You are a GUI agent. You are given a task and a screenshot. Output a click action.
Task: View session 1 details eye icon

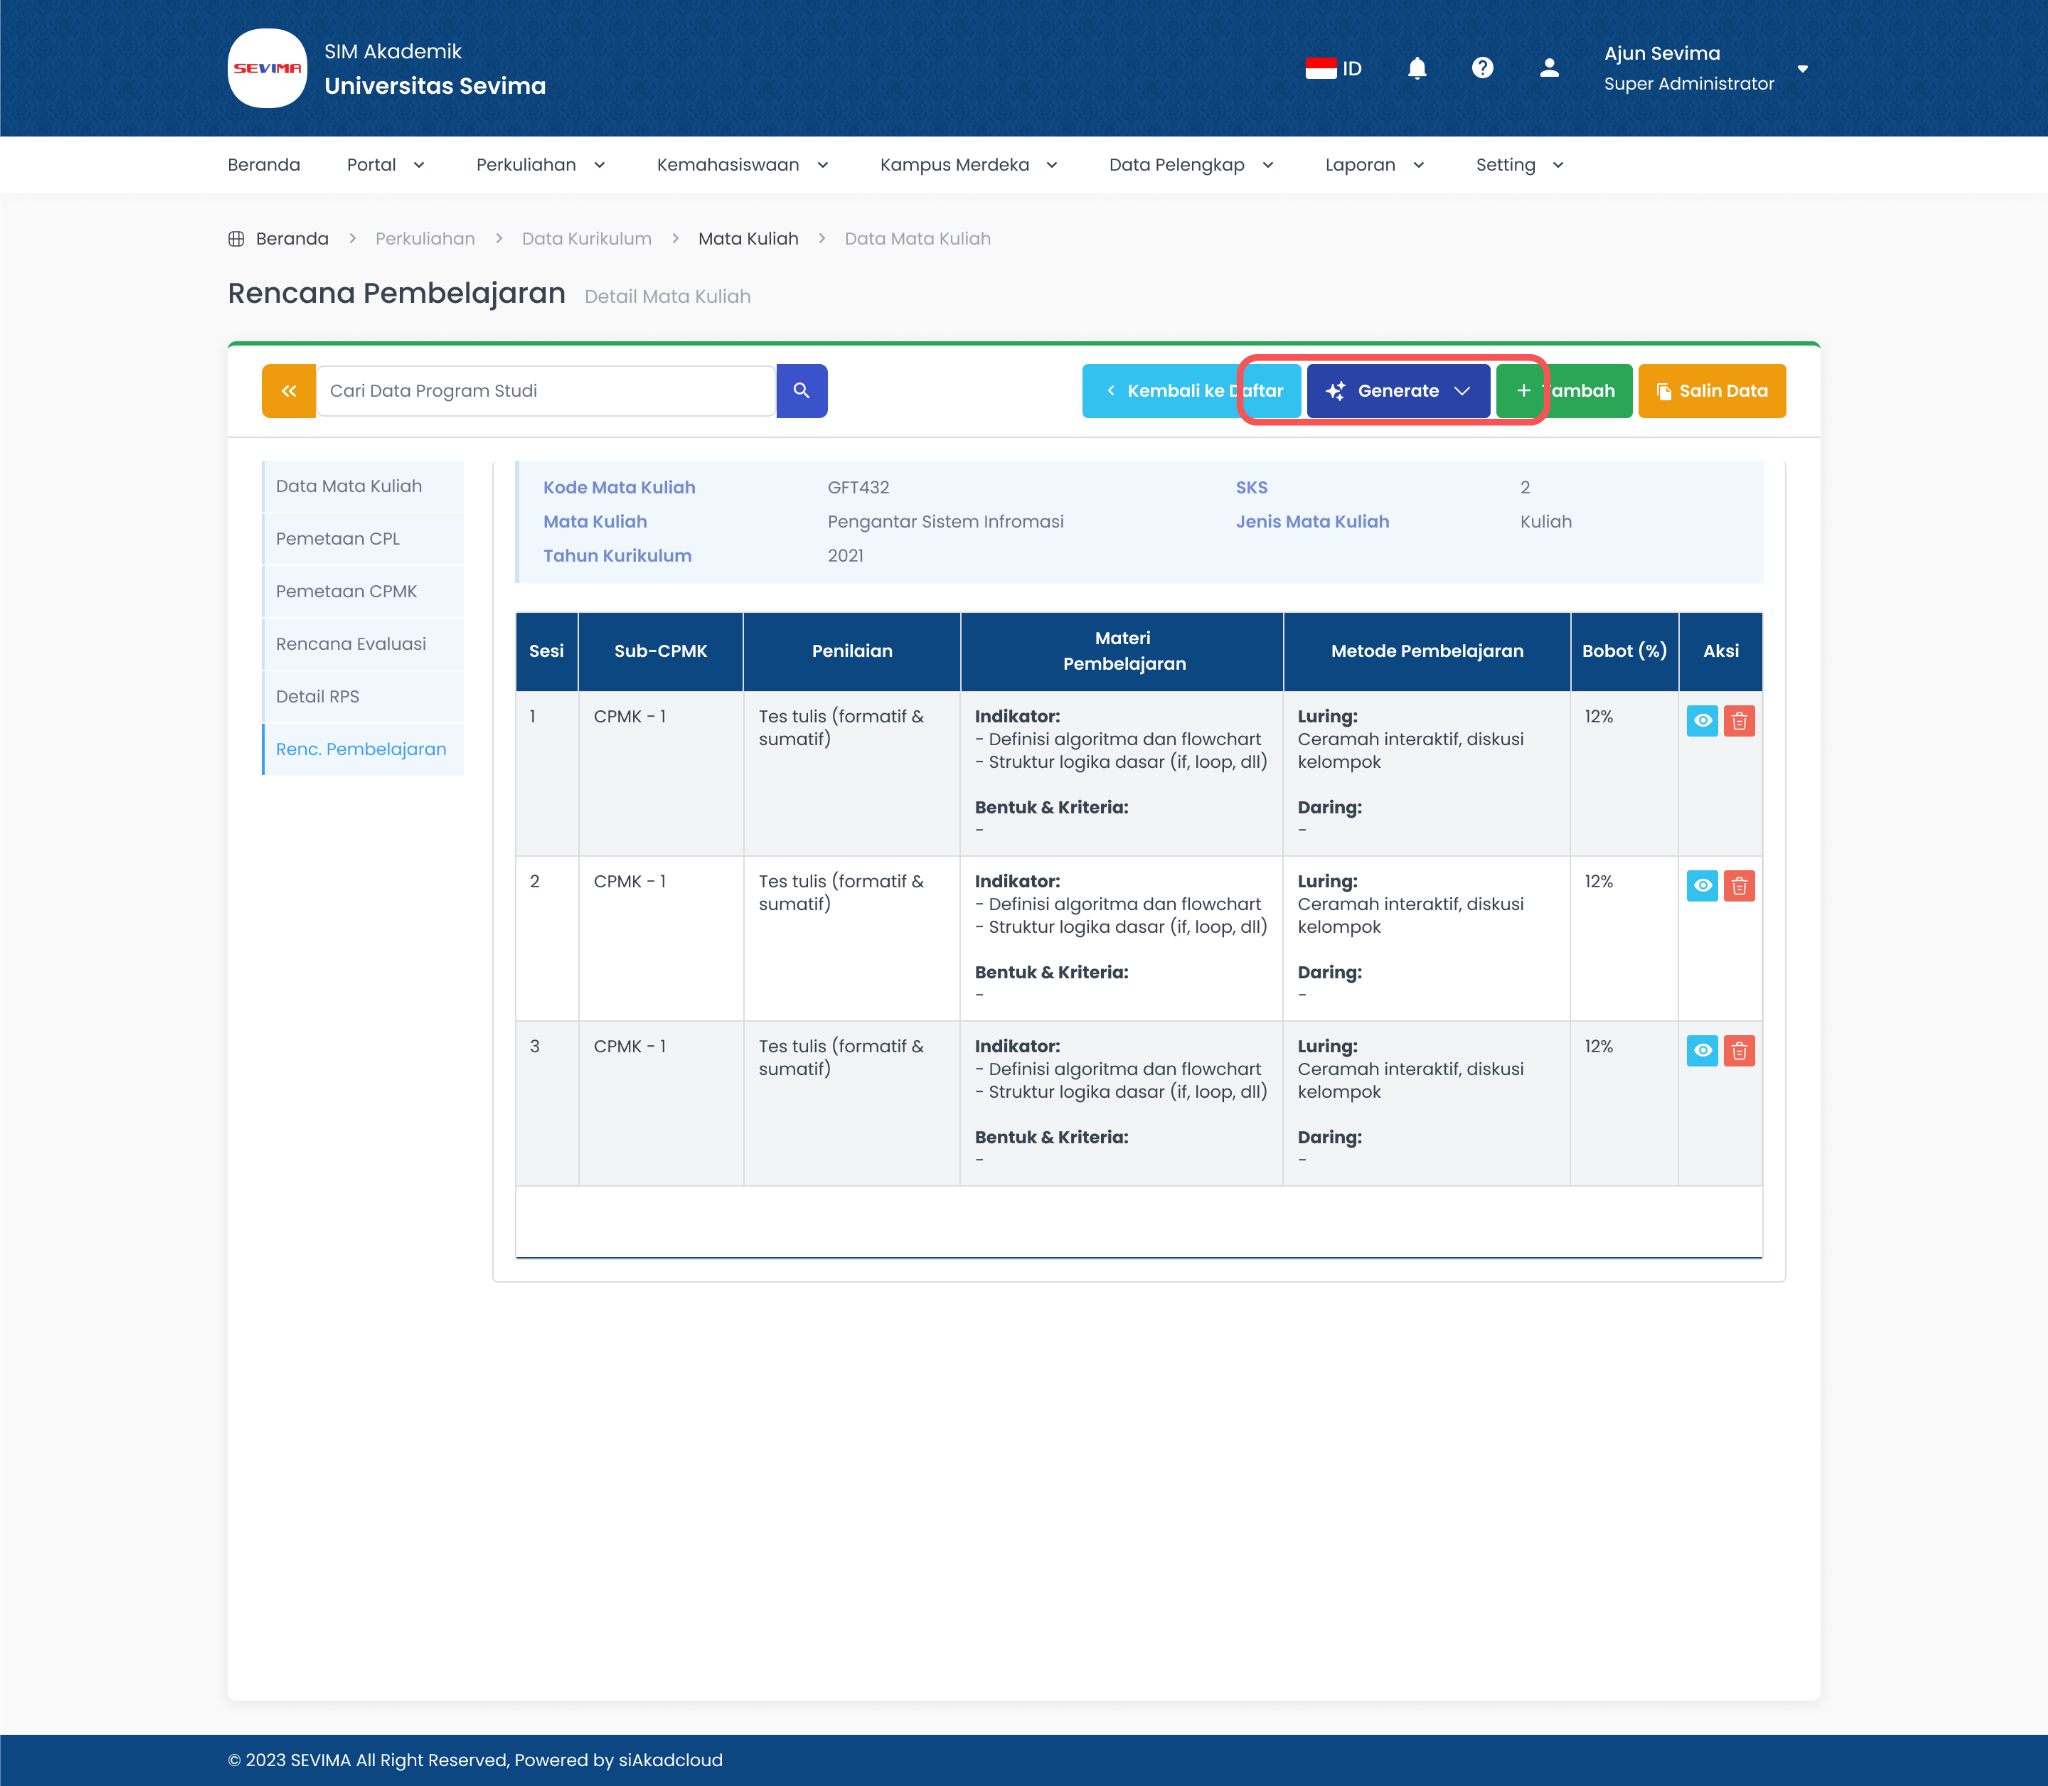pos(1702,721)
